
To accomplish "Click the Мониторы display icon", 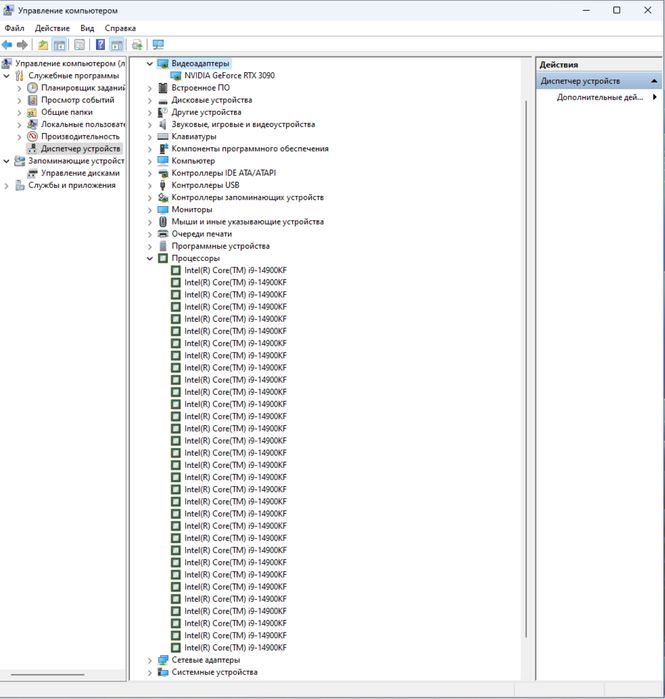I will point(163,210).
